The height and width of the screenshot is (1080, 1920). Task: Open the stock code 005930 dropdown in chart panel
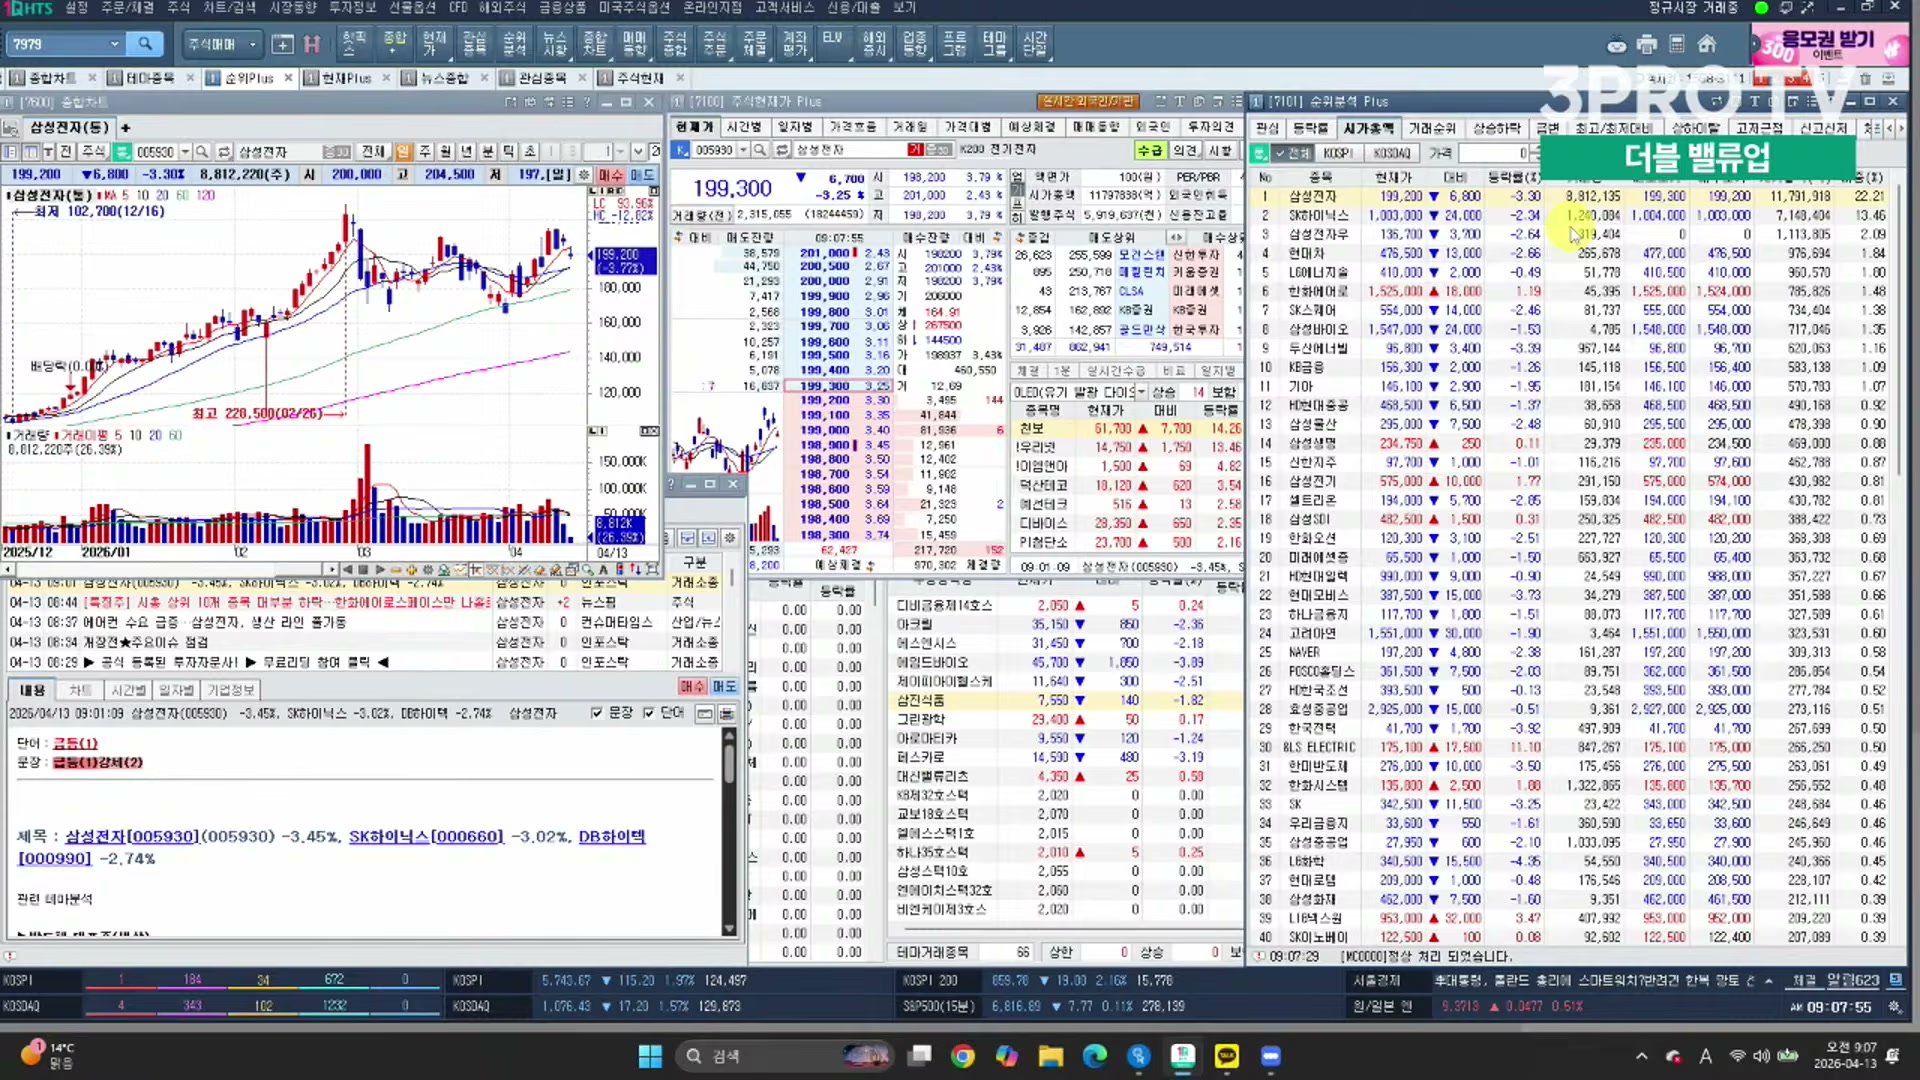[x=185, y=152]
